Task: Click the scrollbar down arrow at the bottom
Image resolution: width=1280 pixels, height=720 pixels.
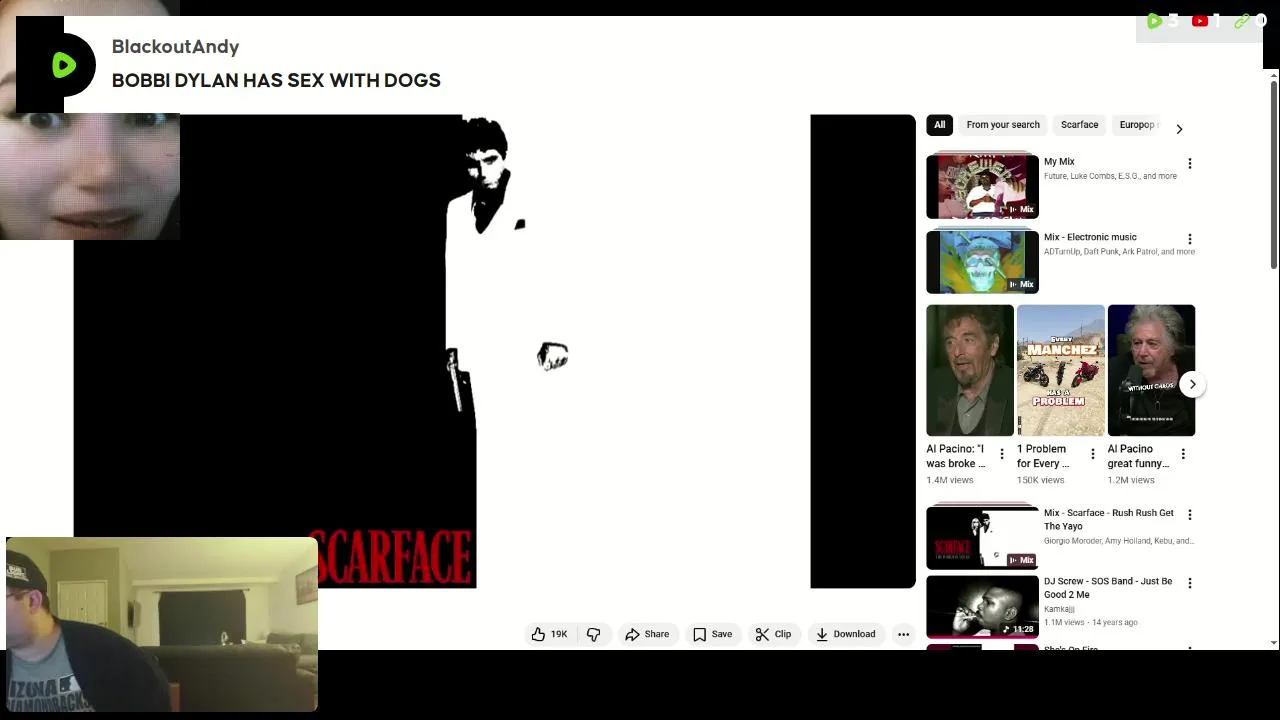Action: [1274, 643]
